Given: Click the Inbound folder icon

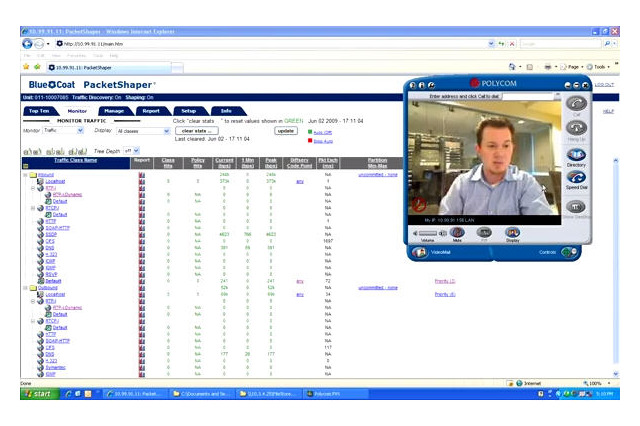Looking at the screenshot, I should point(33,175).
